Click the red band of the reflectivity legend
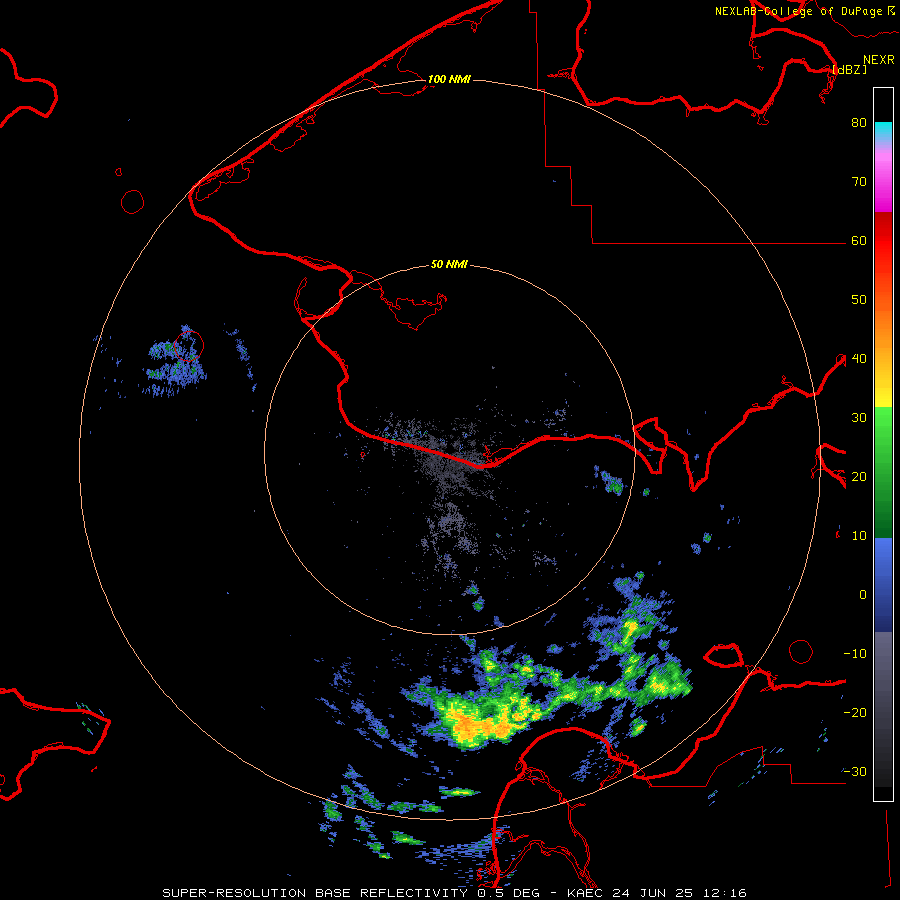 click(x=883, y=241)
